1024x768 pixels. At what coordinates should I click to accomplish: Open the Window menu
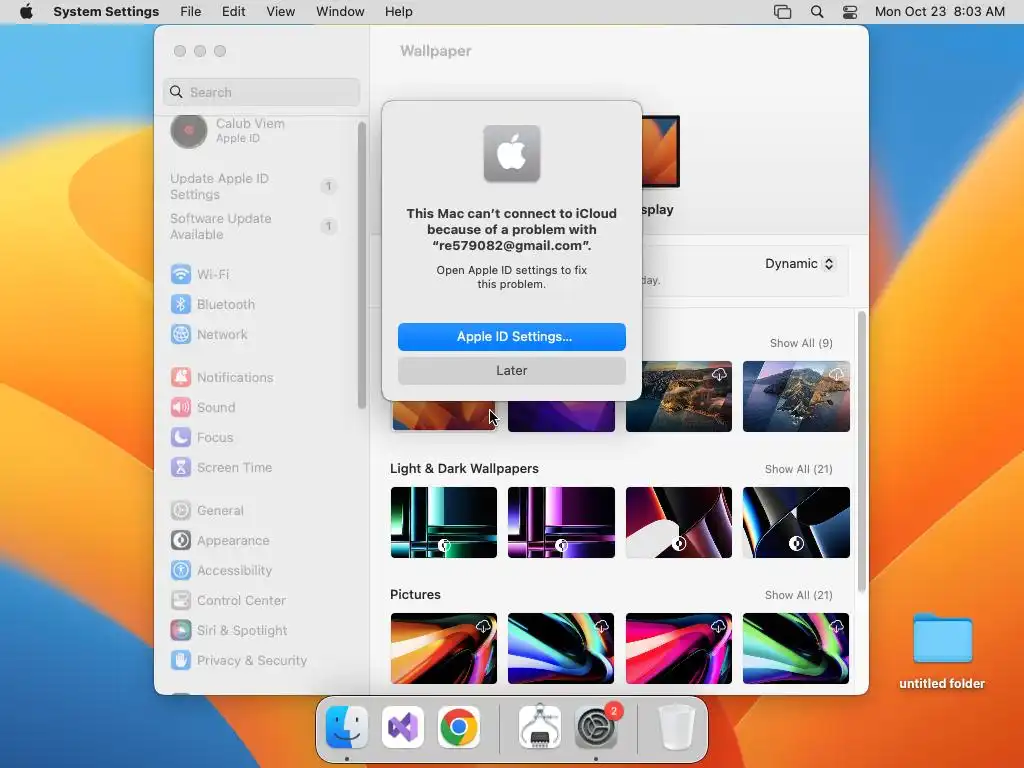(x=340, y=12)
